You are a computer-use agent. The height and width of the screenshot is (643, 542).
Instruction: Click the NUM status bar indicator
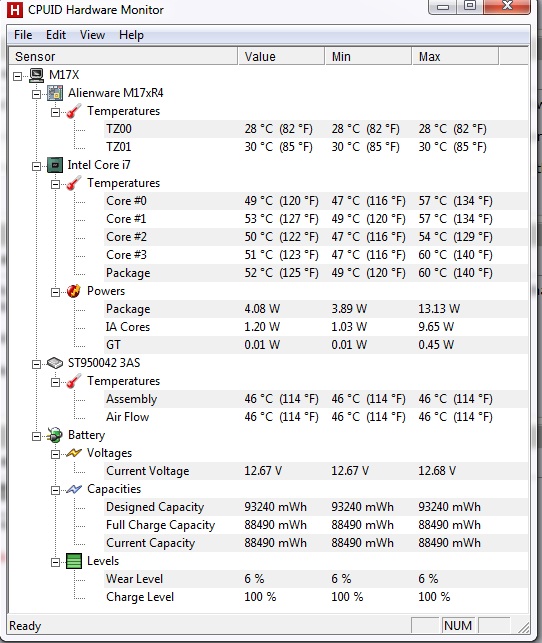[458, 626]
